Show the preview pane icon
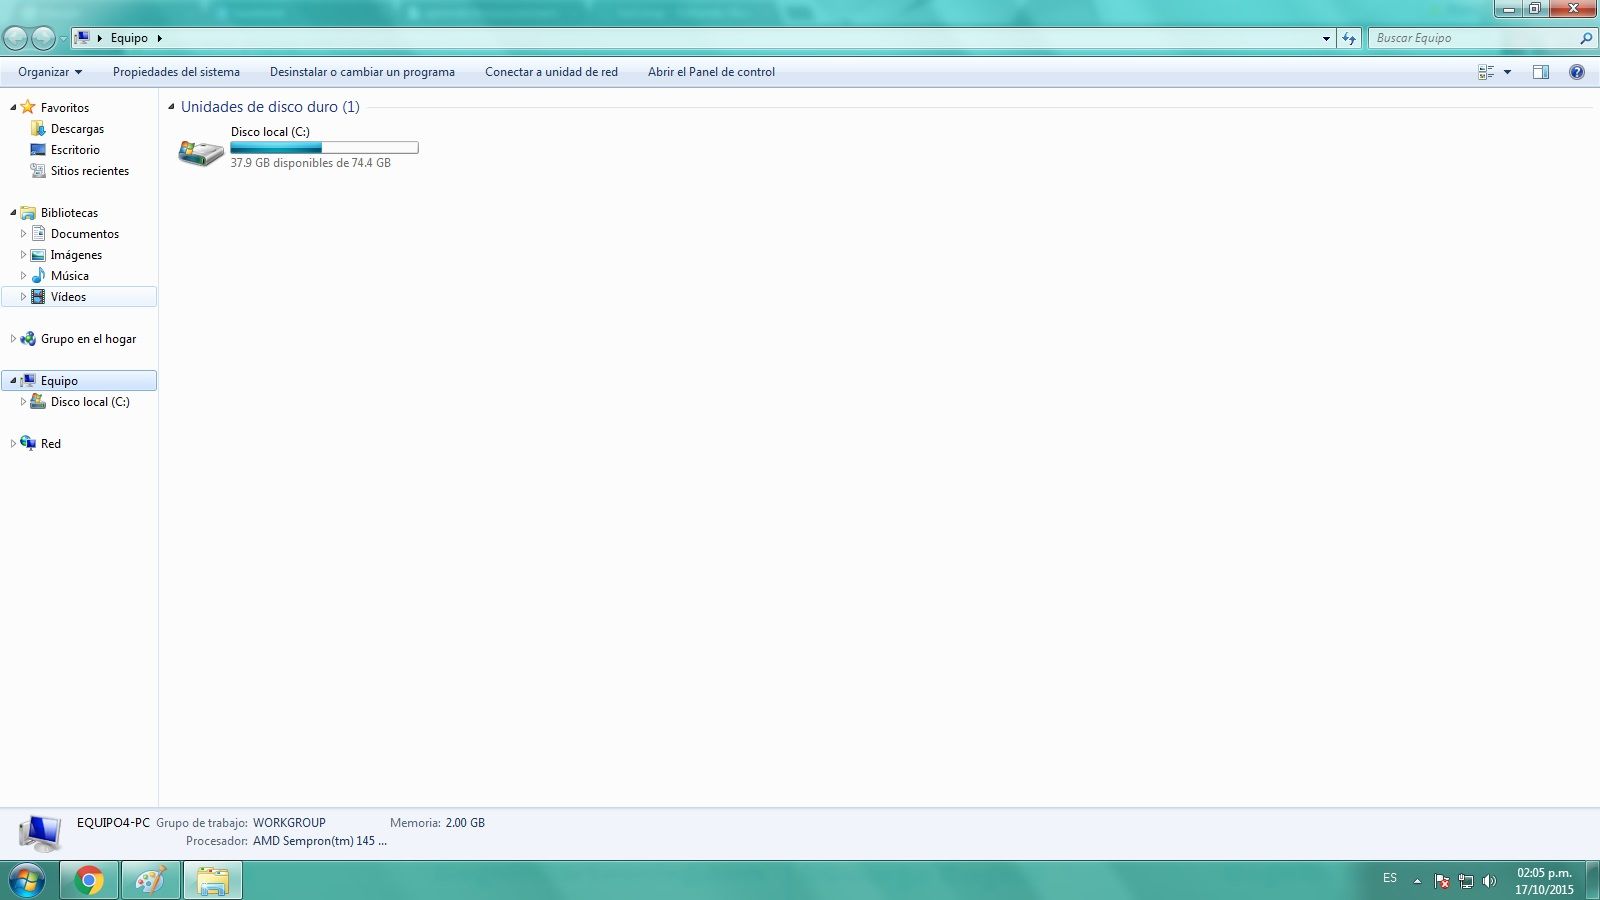Image resolution: width=1600 pixels, height=900 pixels. 1540,72
